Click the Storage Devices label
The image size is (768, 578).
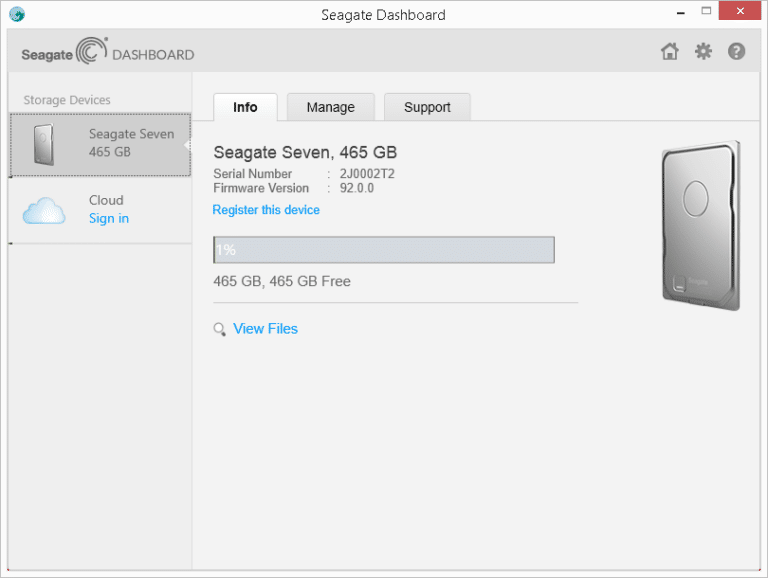tap(67, 100)
